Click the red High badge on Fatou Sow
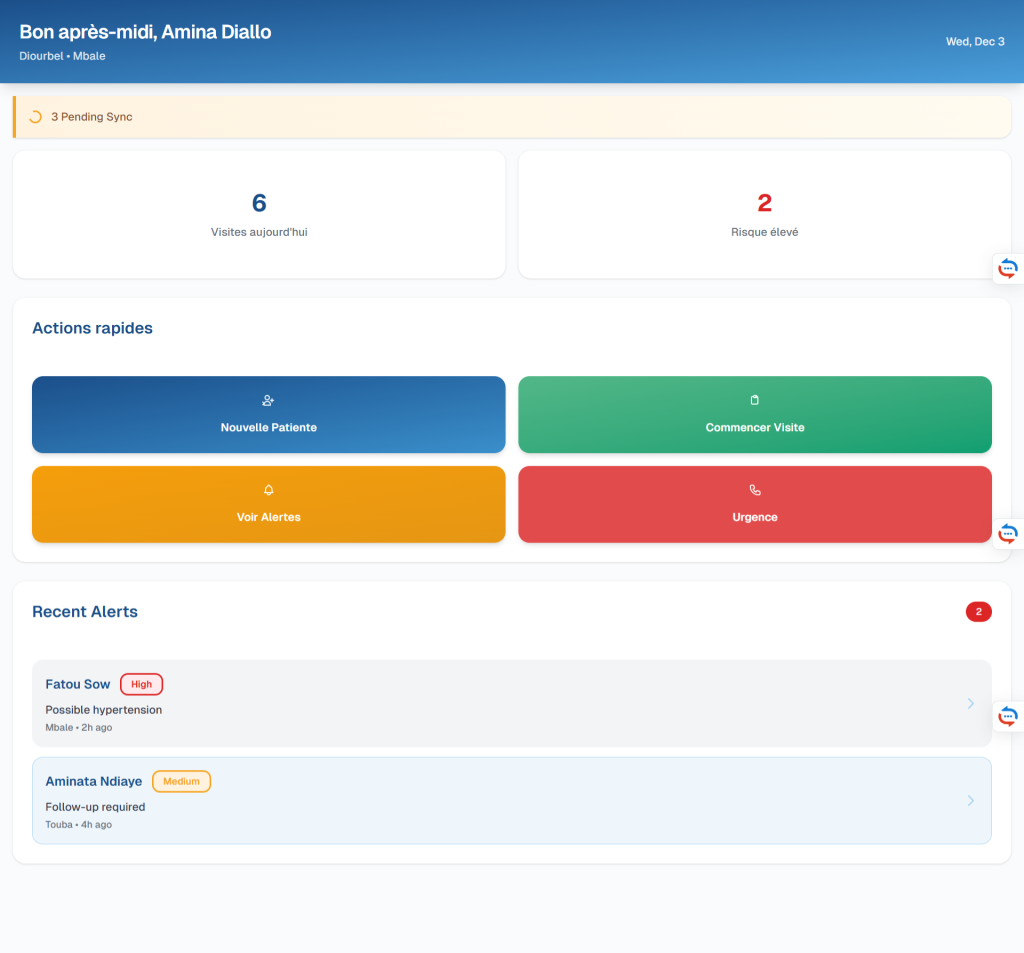1024x953 pixels. pos(141,685)
